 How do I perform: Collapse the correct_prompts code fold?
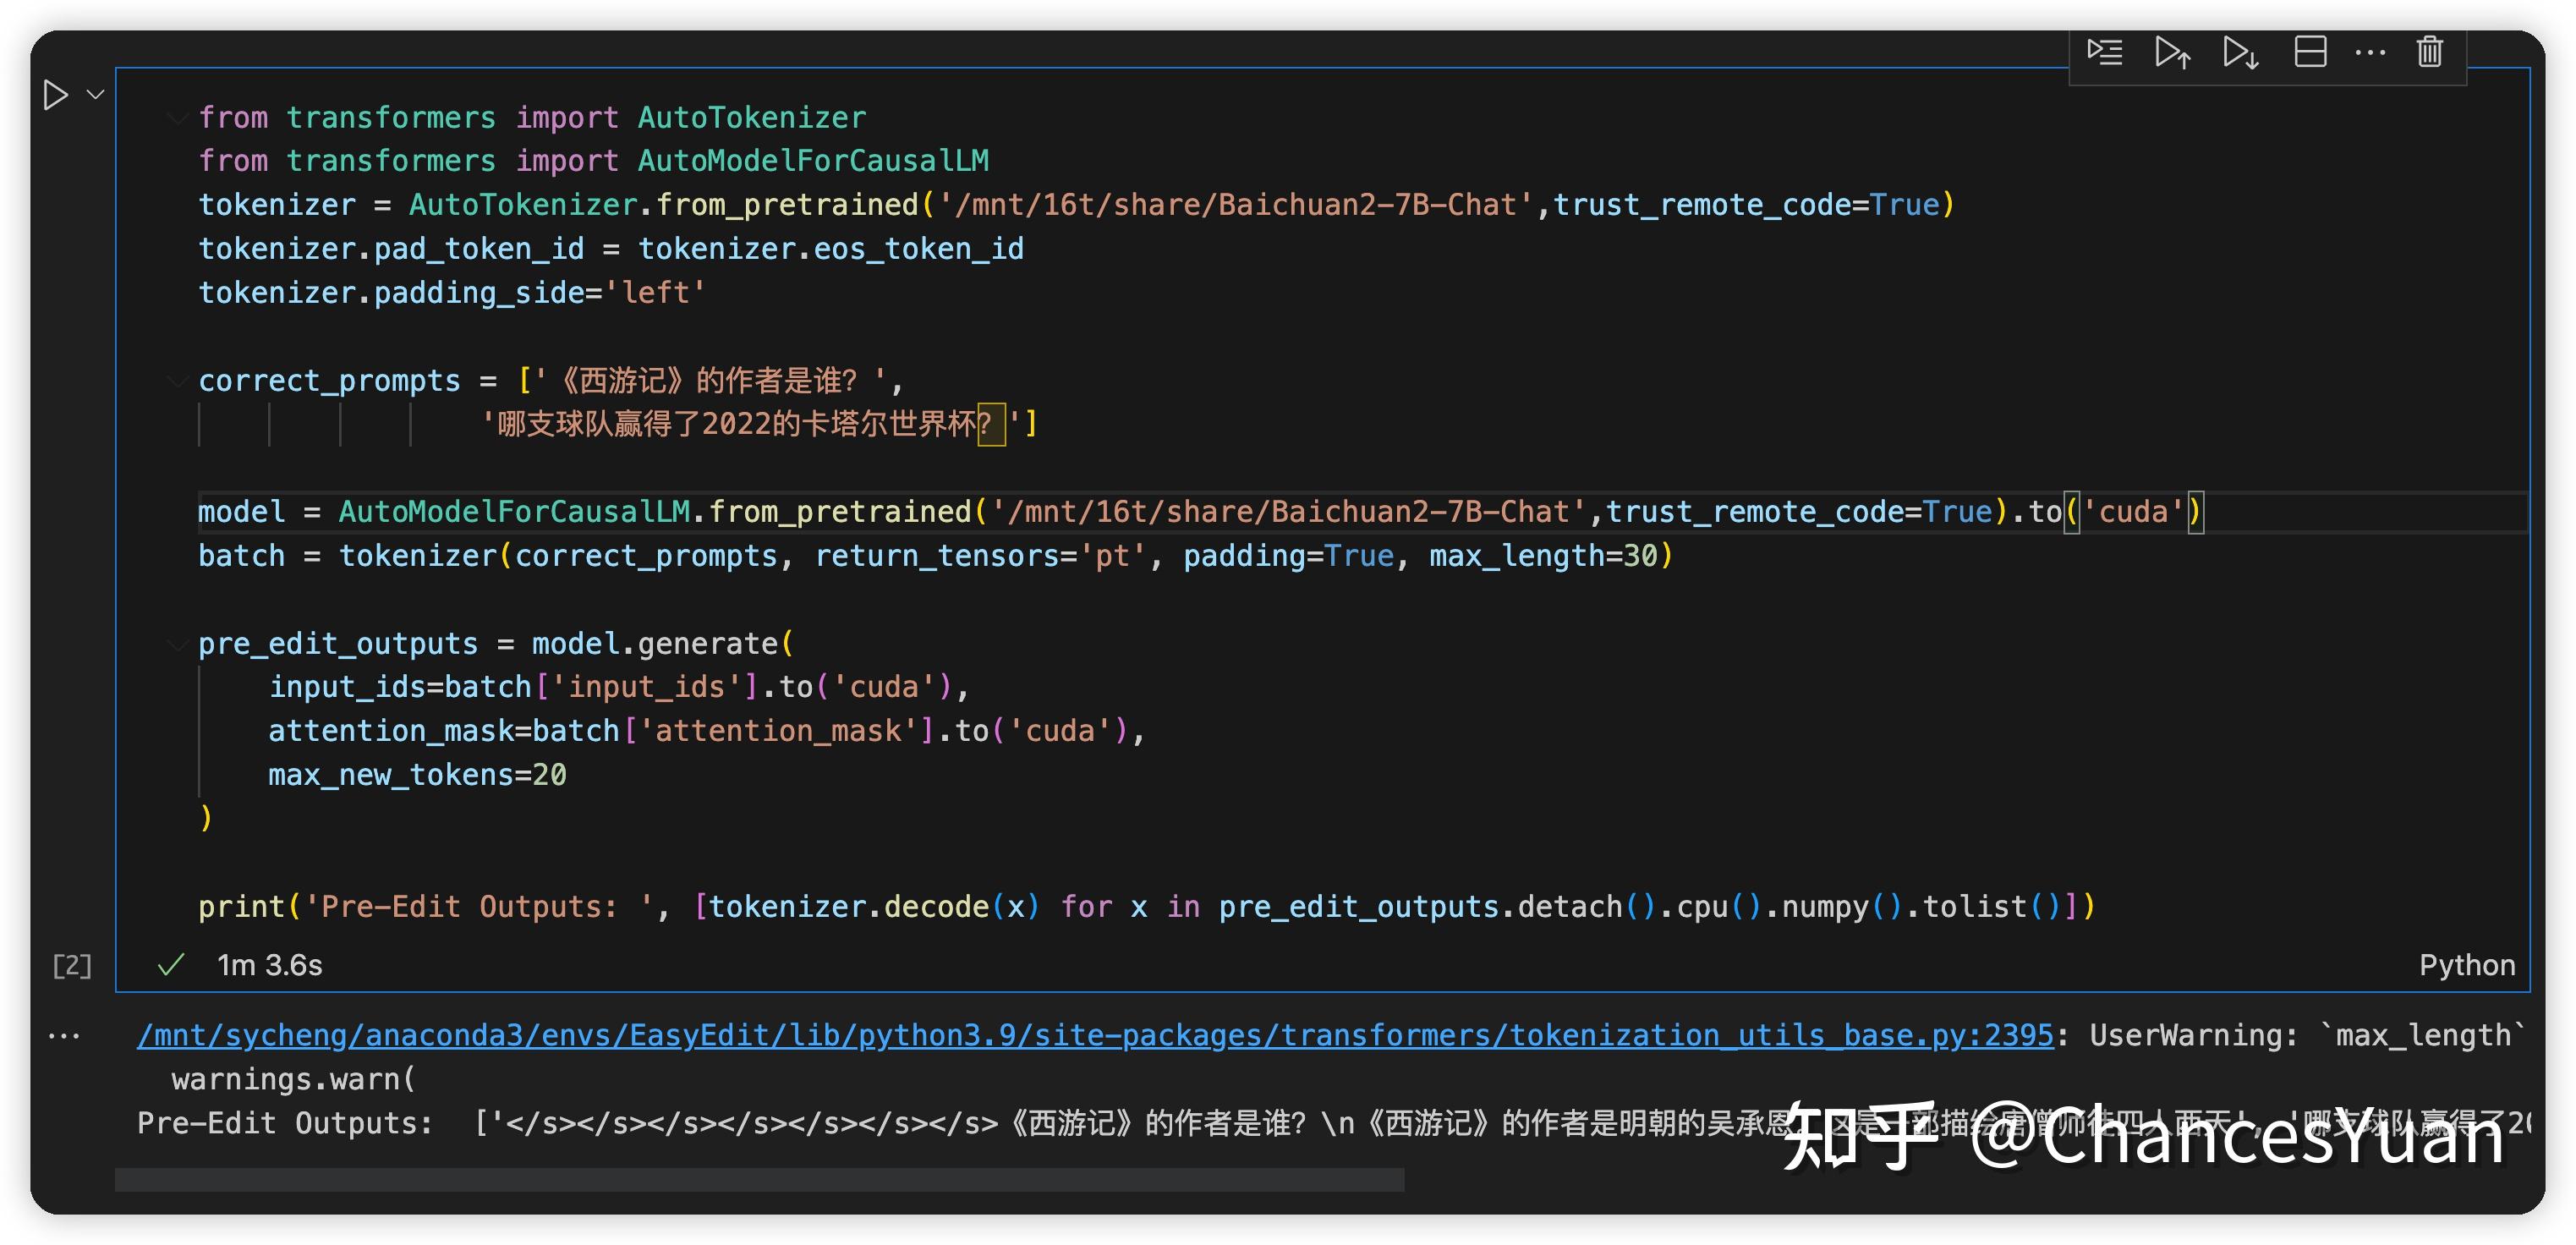177,380
